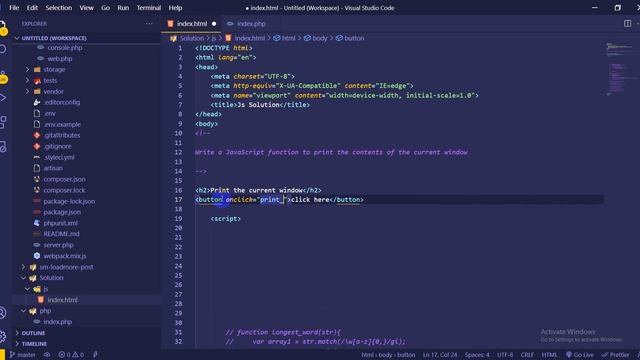Click Spaces: 4 indentation status item

click(x=477, y=355)
